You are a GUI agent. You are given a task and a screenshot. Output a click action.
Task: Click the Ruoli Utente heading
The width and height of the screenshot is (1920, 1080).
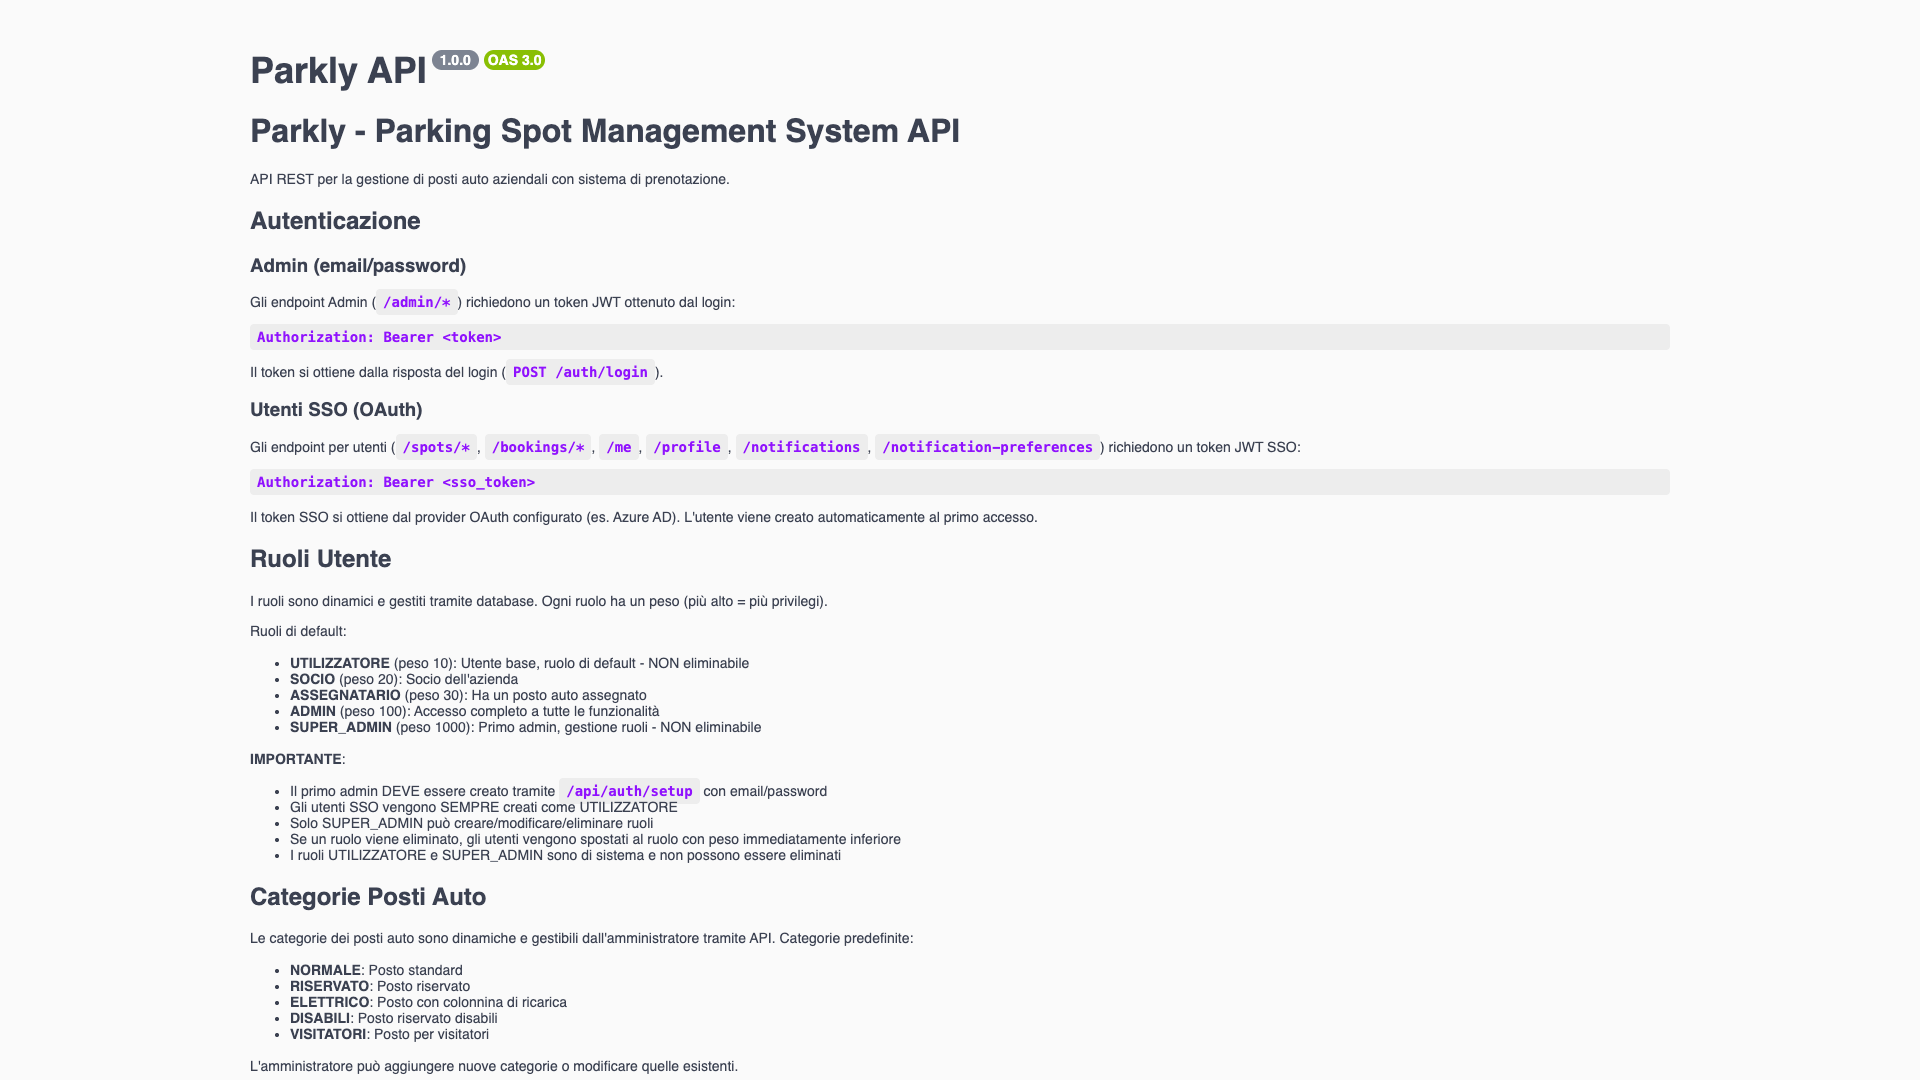[x=320, y=559]
